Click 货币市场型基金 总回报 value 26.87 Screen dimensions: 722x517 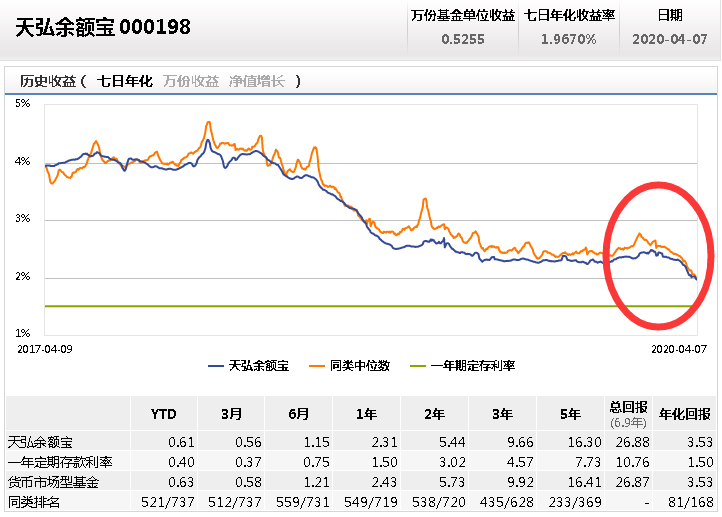click(633, 482)
